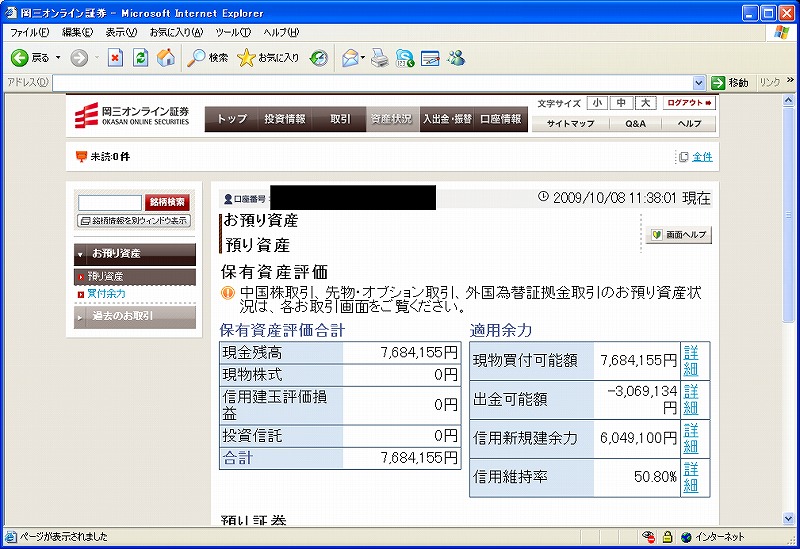Click the 銘柄検索 button
This screenshot has height=549, width=800.
pos(168,202)
